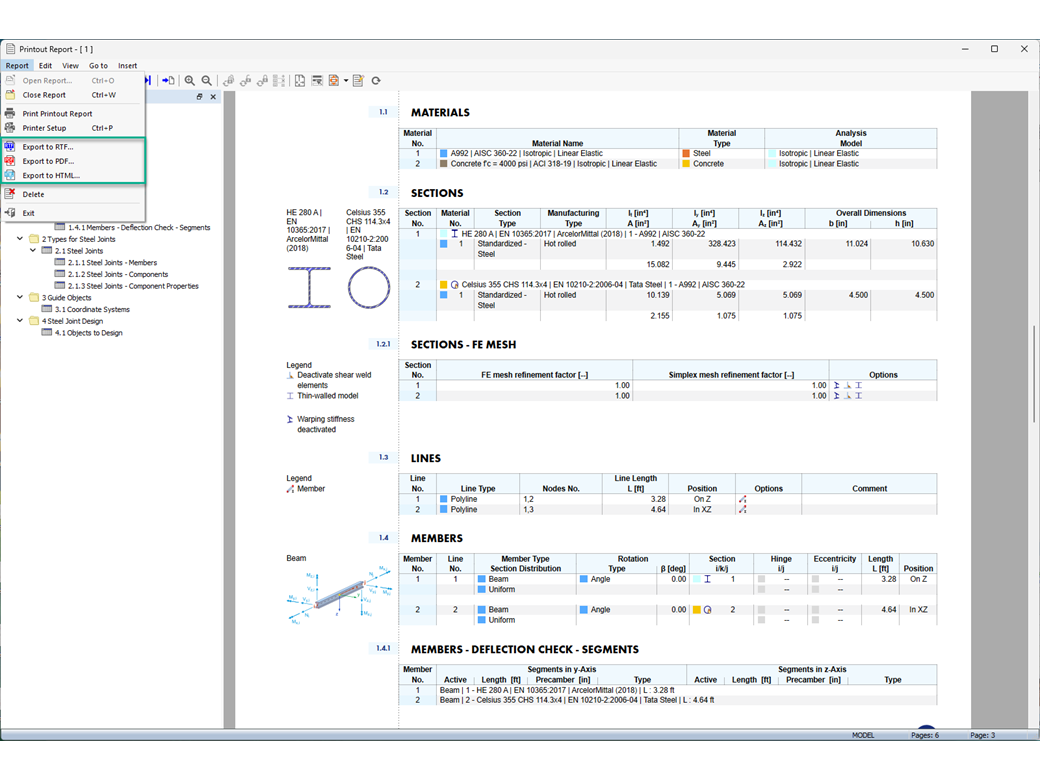
Task: Click the go to page arrow icon
Action: pos(168,80)
